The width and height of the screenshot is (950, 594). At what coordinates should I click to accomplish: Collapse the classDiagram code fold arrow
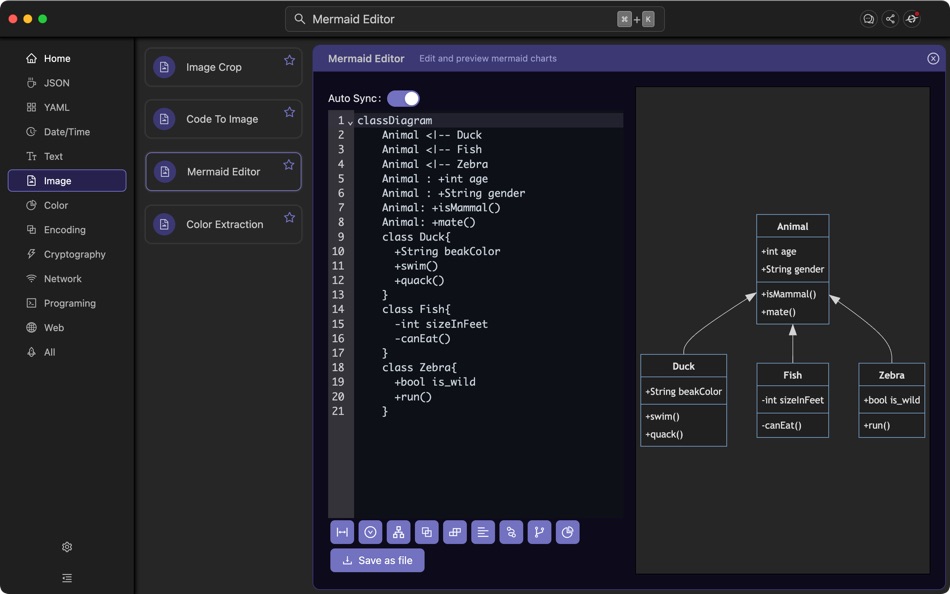click(x=350, y=122)
